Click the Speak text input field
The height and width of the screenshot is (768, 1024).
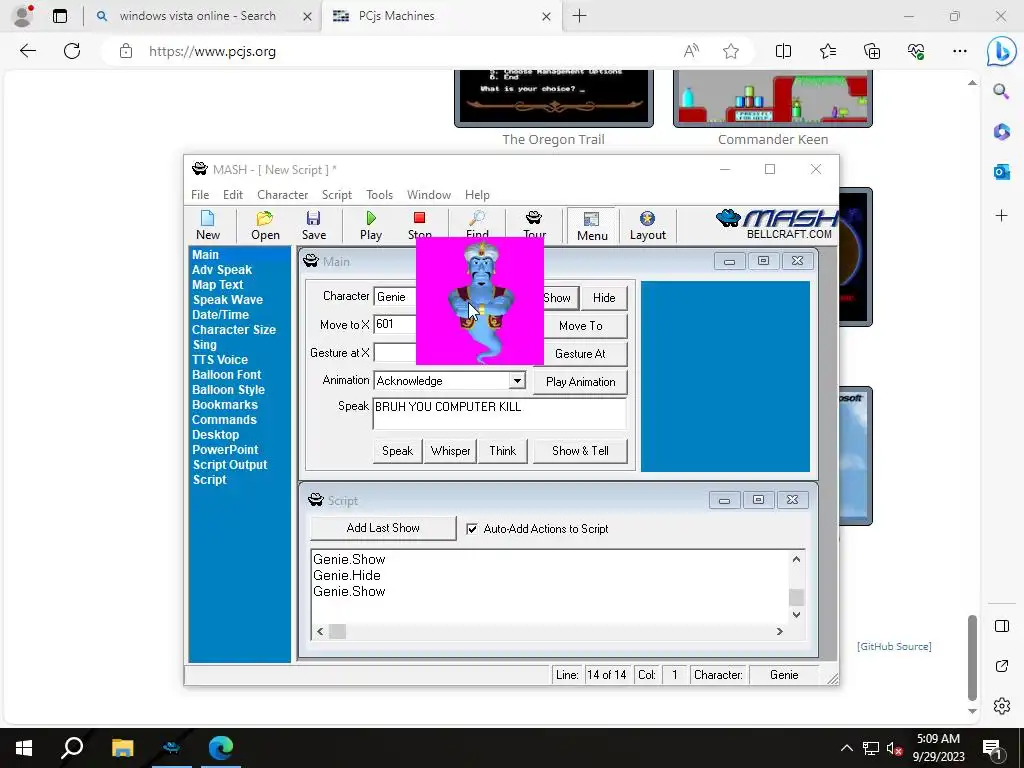pos(499,414)
